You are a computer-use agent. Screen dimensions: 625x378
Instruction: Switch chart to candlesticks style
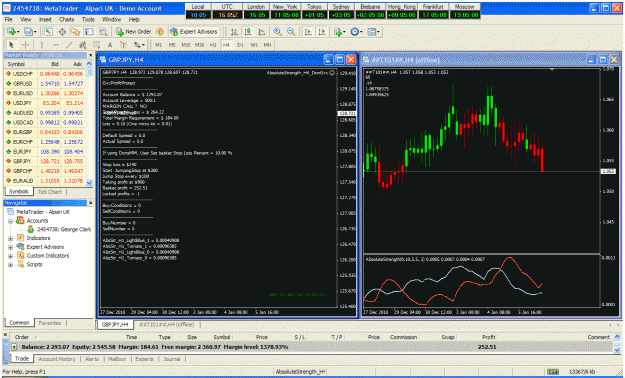248,32
